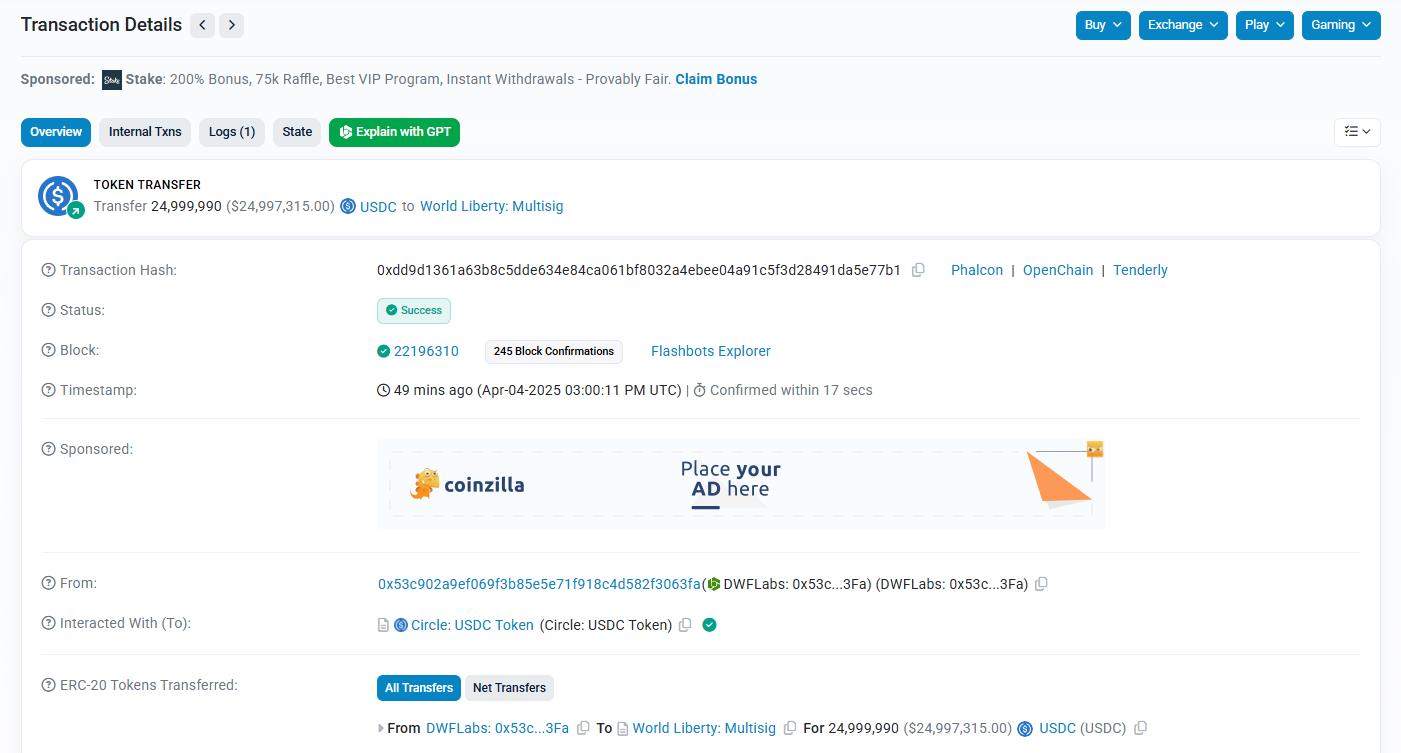
Task: Open USDC token link in transfer summary
Action: pyautogui.click(x=378, y=206)
